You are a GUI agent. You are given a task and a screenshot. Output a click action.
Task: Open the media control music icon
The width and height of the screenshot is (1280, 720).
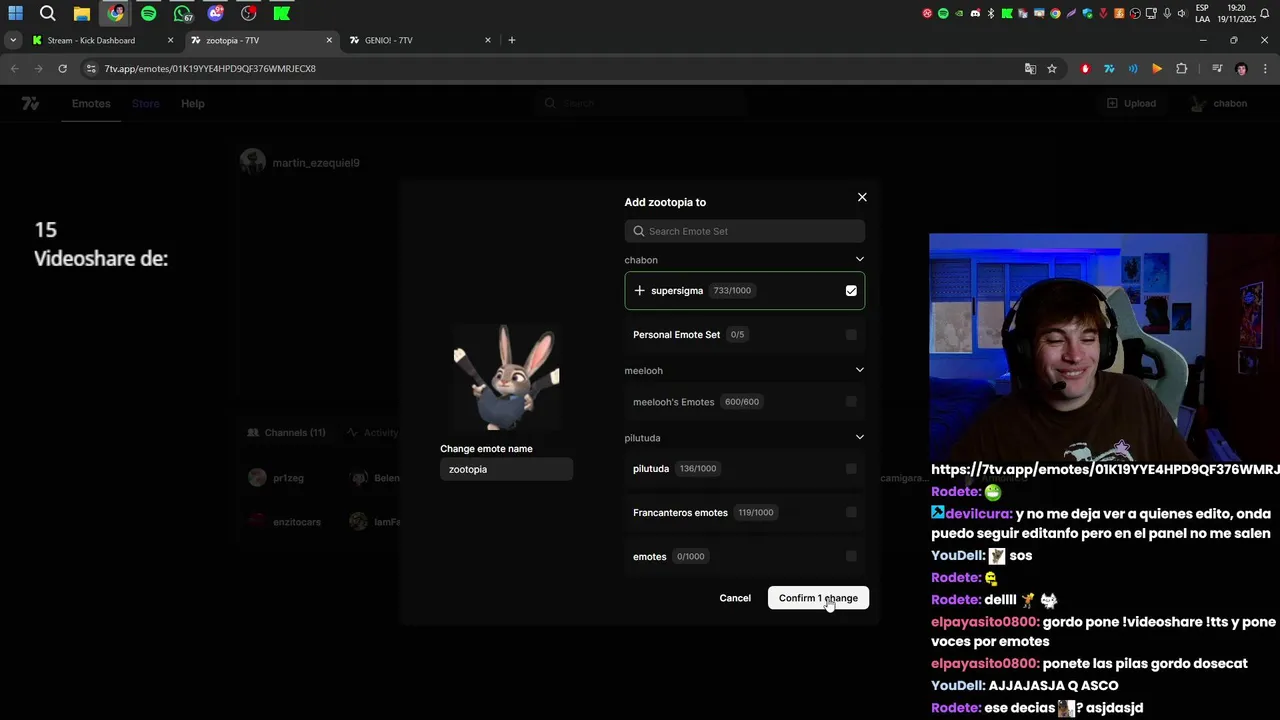pos(1217,69)
